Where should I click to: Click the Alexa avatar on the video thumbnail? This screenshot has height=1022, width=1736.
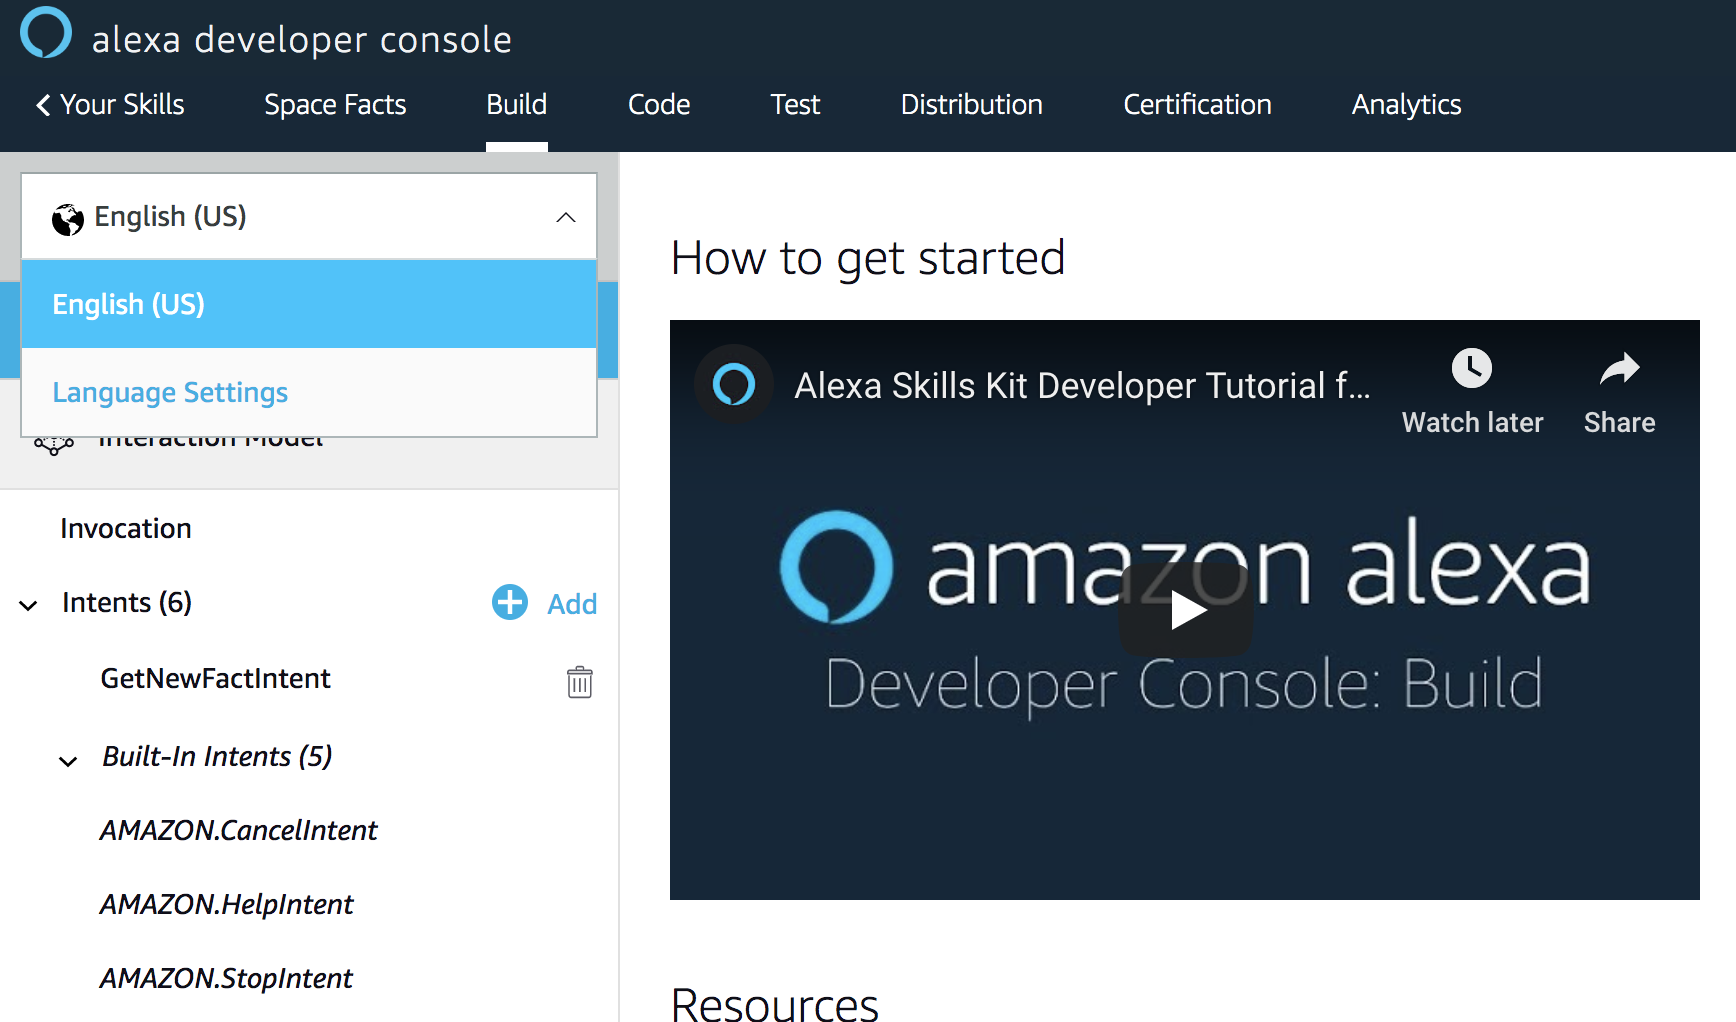(x=734, y=384)
